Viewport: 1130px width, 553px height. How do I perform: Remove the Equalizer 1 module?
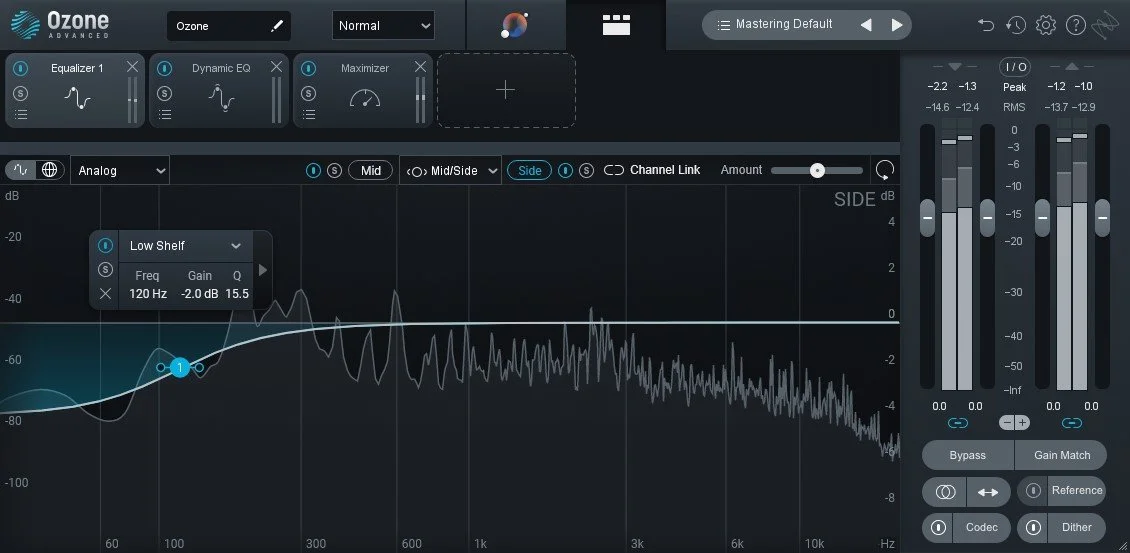pyautogui.click(x=133, y=67)
